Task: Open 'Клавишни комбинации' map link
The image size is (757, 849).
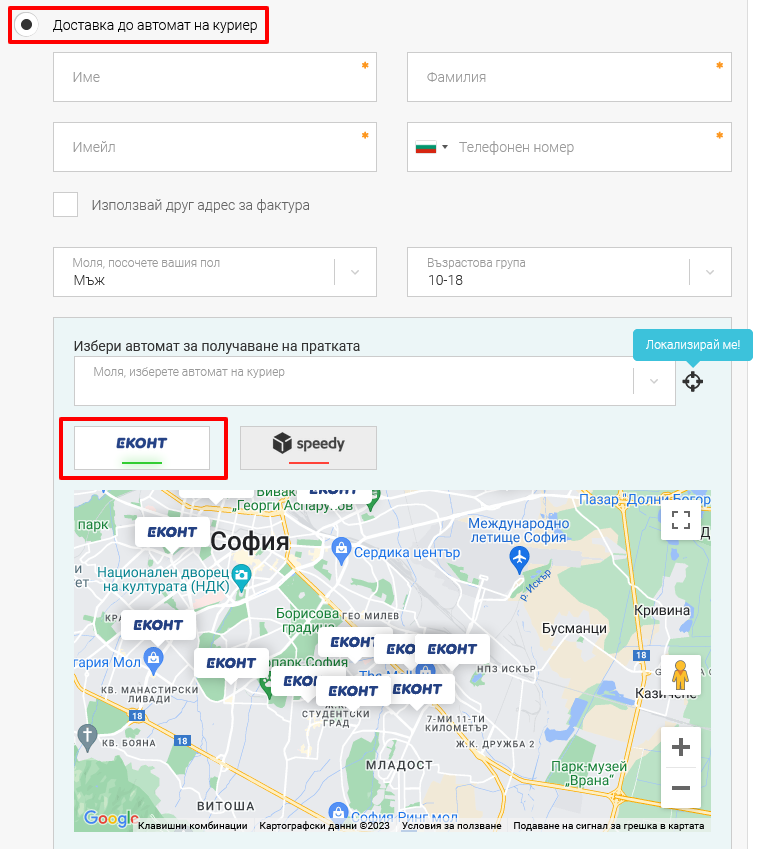Action: pos(193,826)
